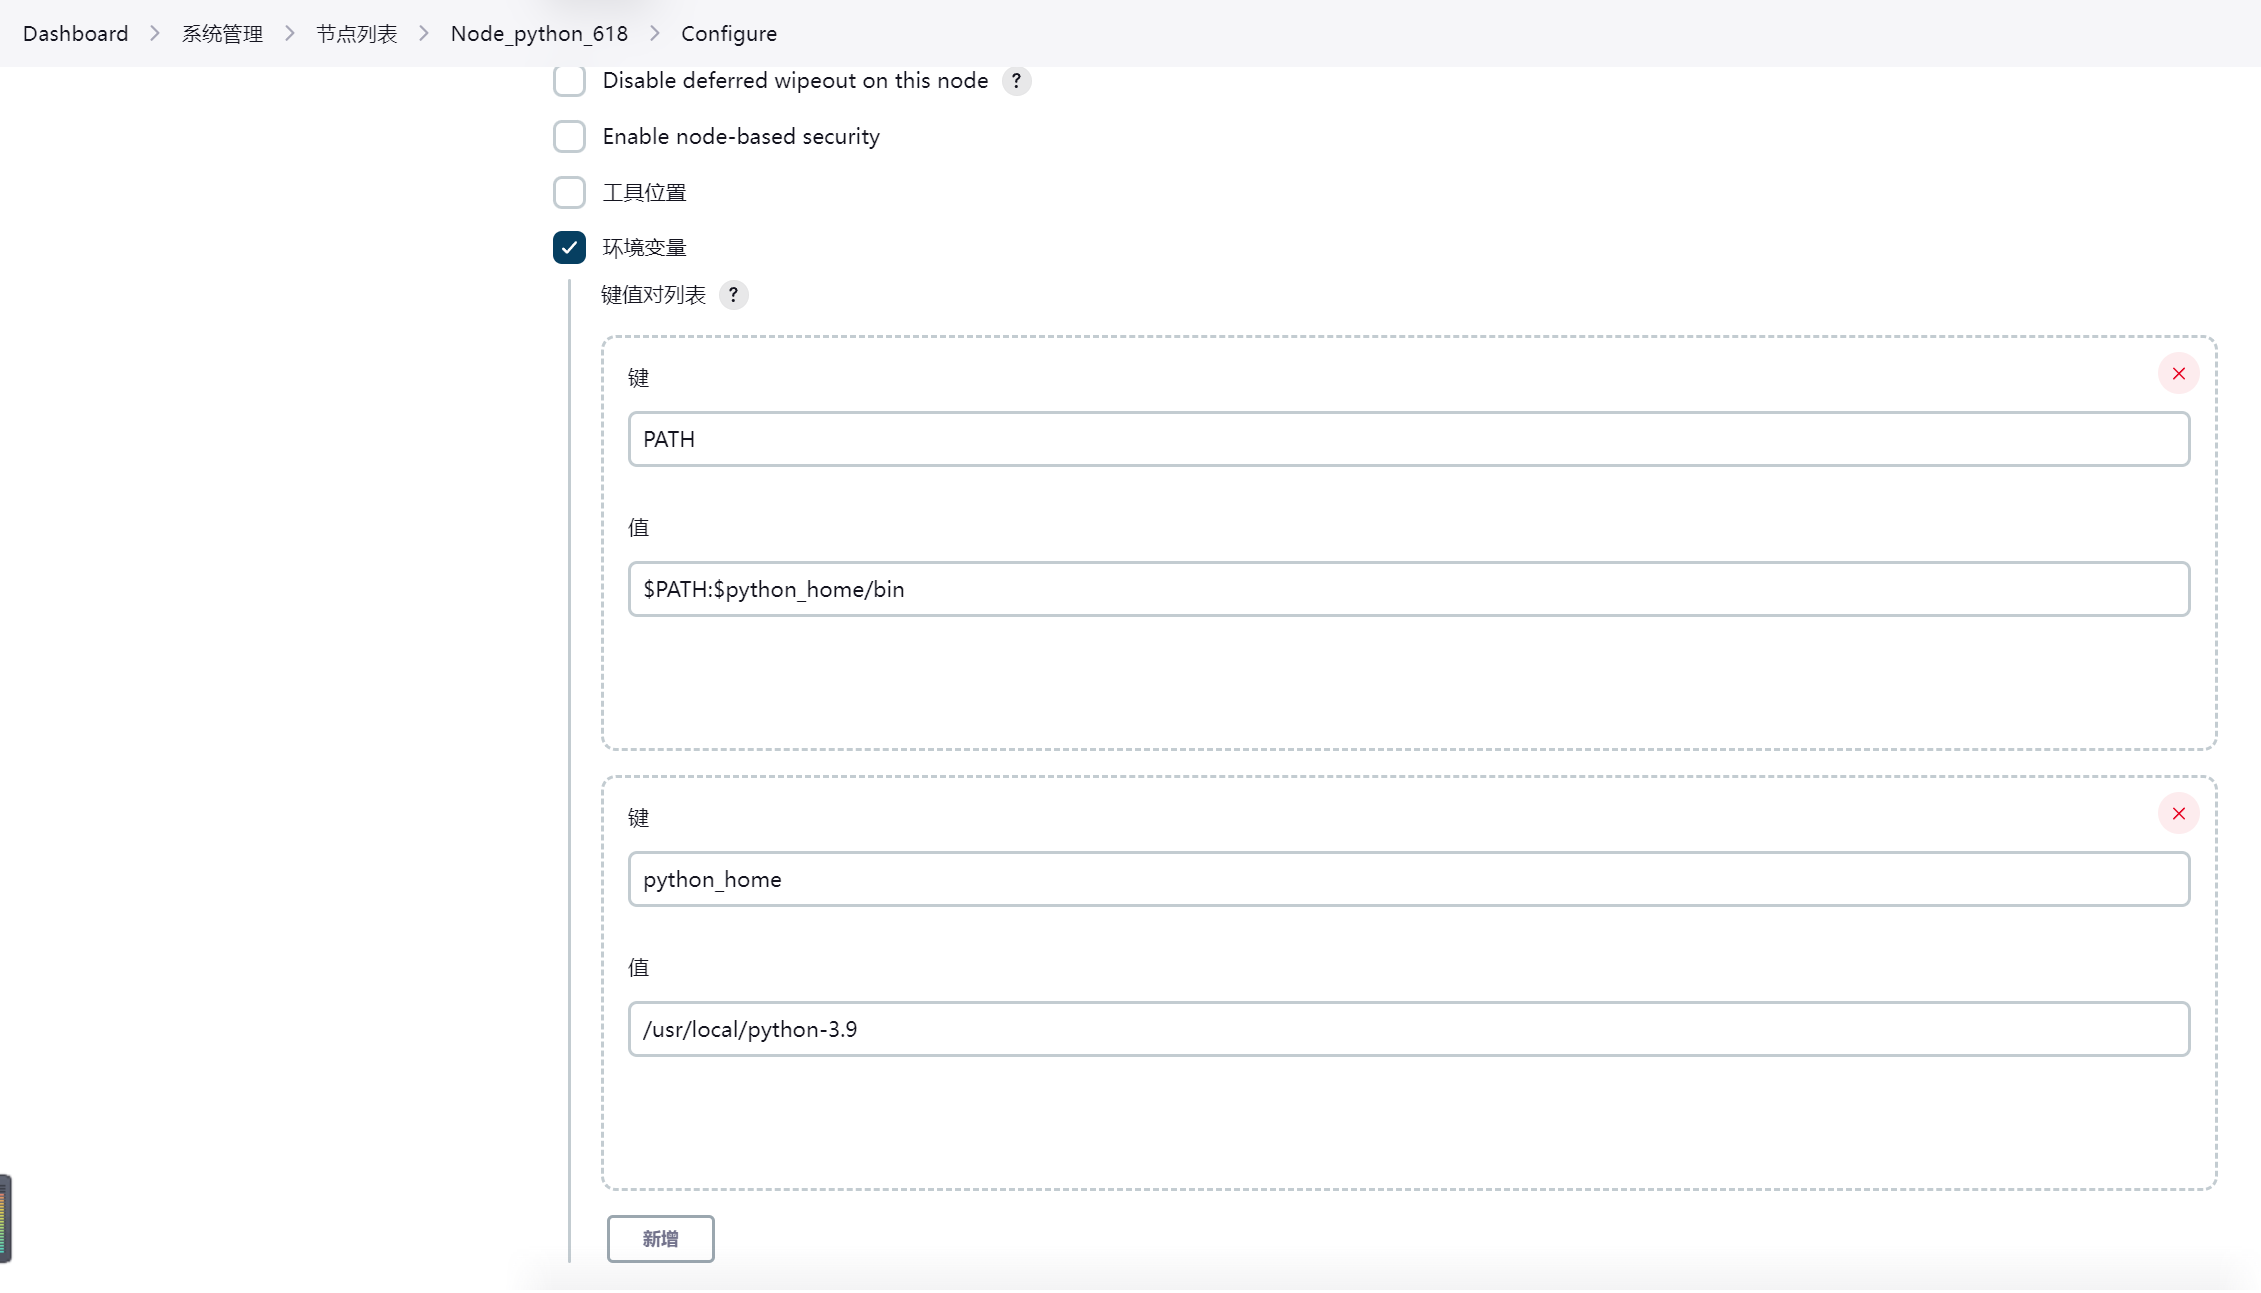This screenshot has width=2261, height=1293.
Task: Delete the python_home variable entry
Action: pyautogui.click(x=2178, y=814)
